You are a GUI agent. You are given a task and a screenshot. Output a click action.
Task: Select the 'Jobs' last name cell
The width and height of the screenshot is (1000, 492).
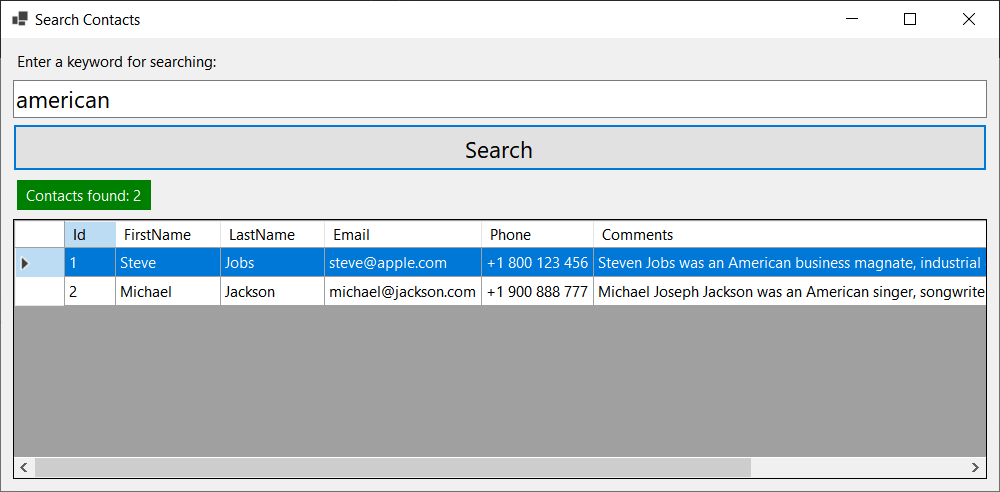(273, 262)
